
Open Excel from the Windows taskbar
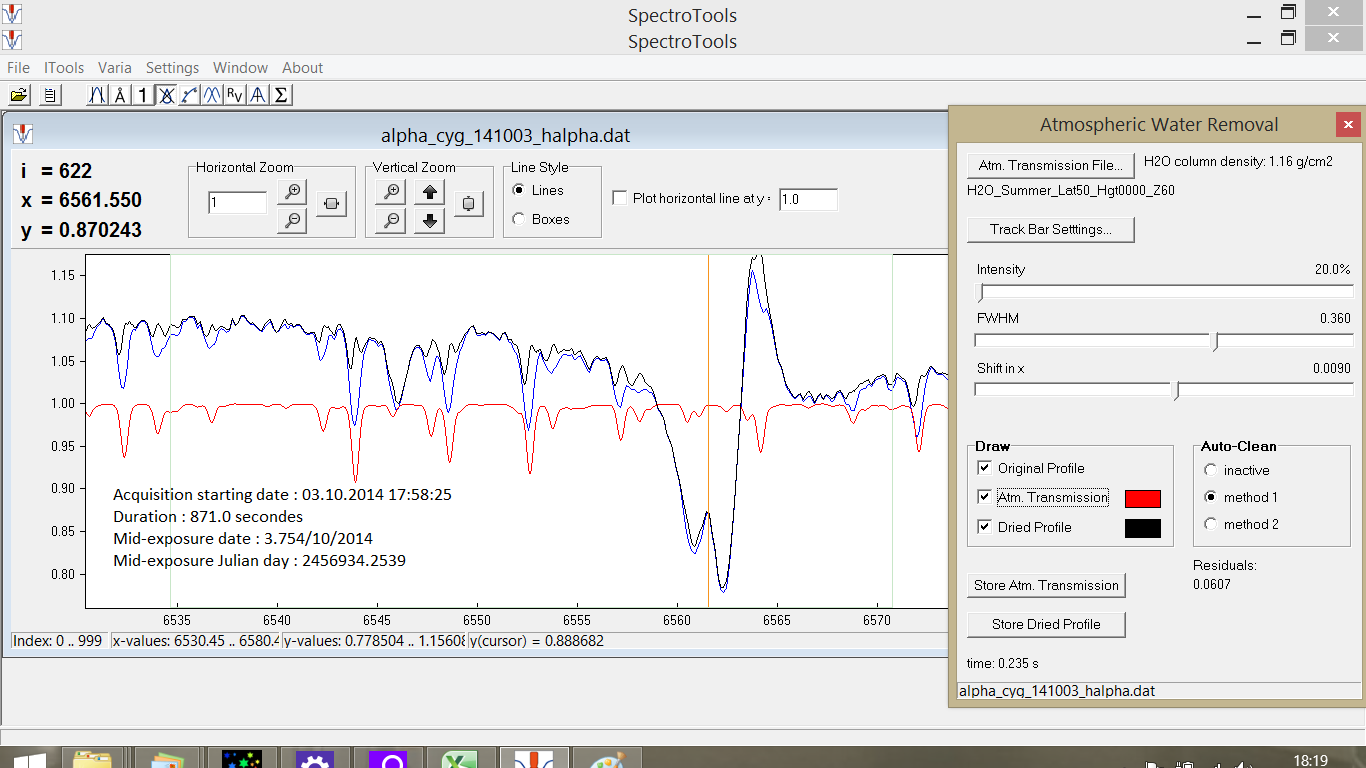point(460,759)
